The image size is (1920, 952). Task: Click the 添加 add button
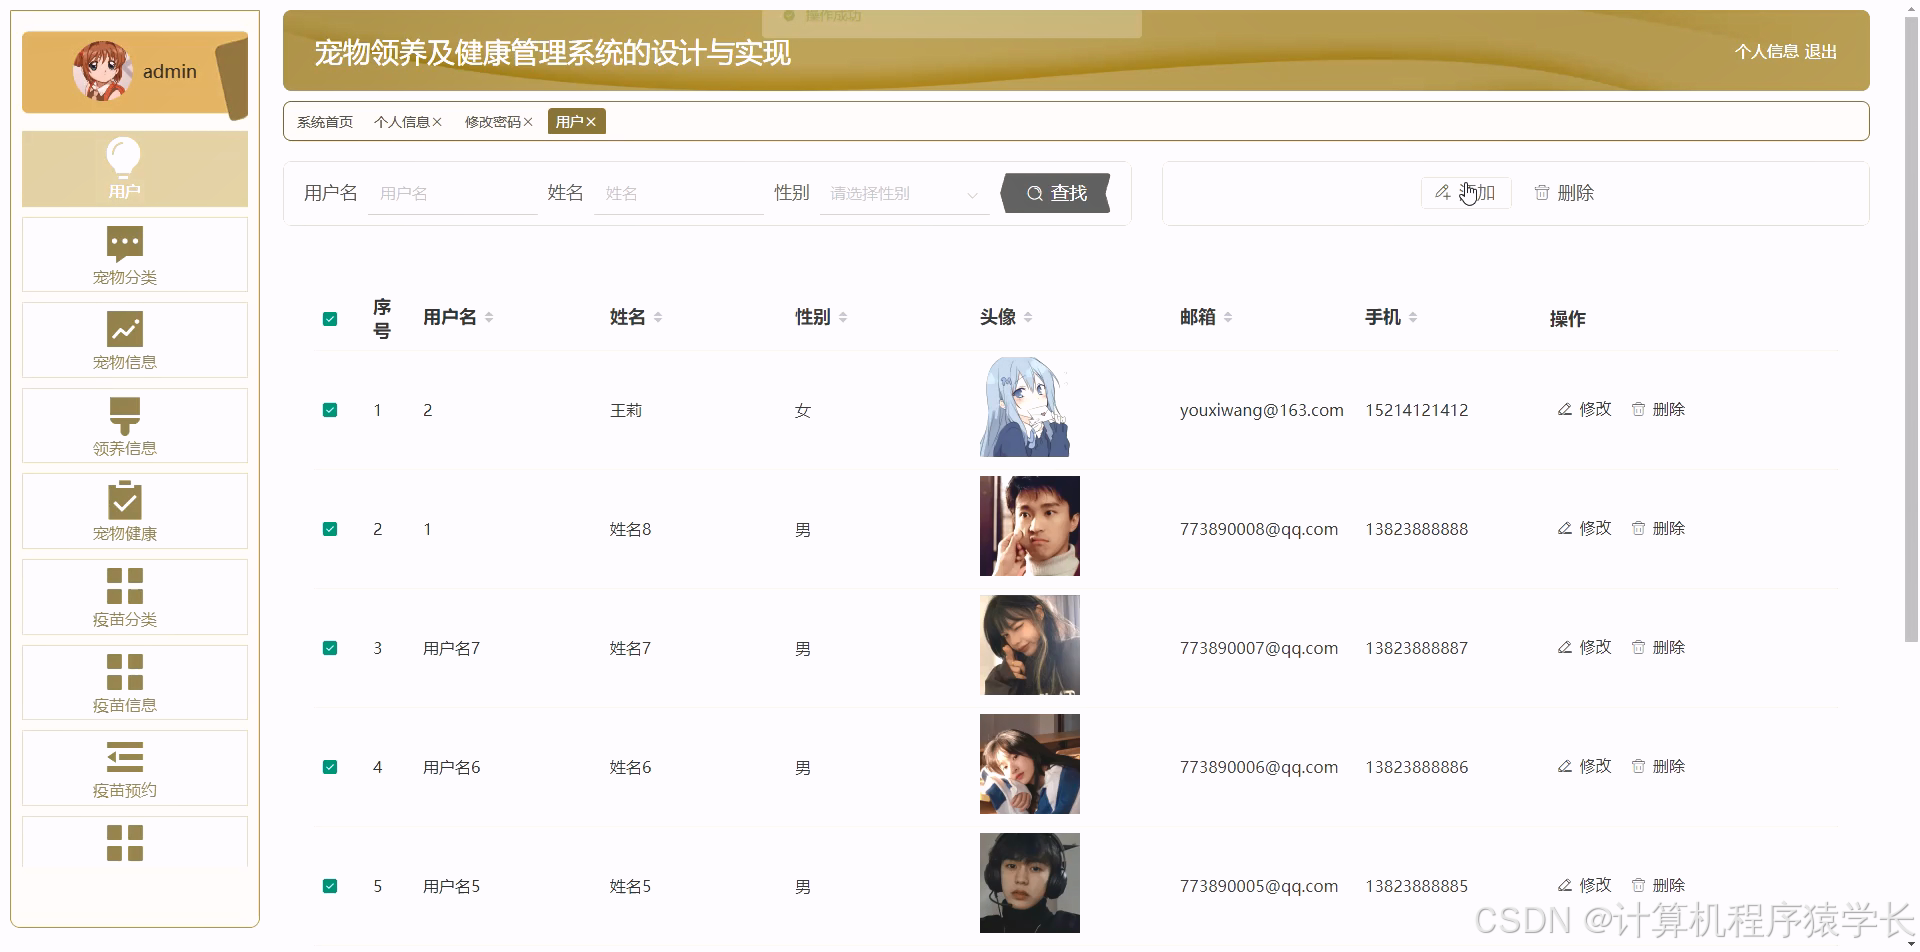click(1465, 192)
